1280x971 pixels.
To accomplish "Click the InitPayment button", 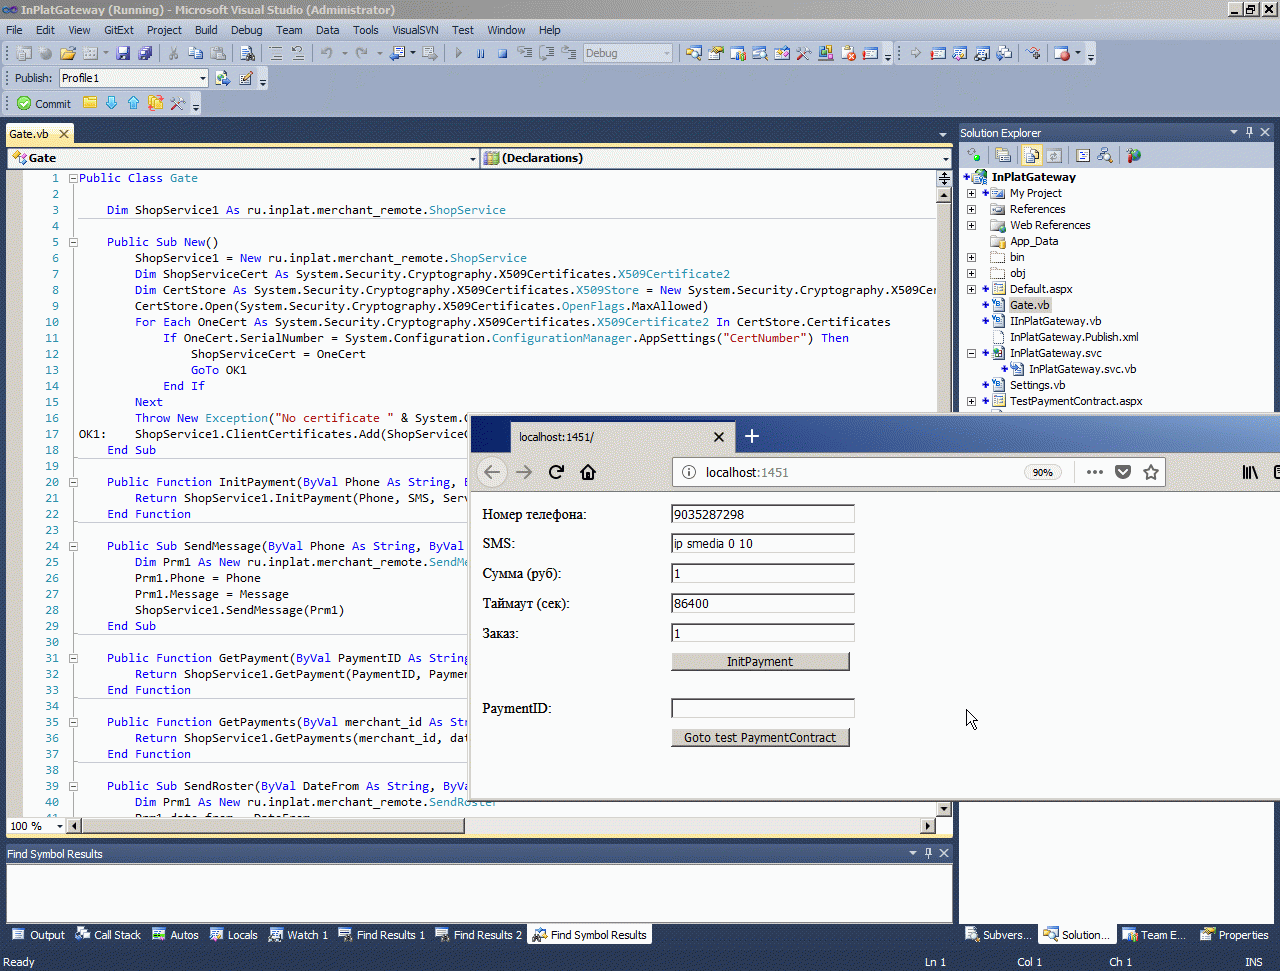I will click(x=760, y=662).
